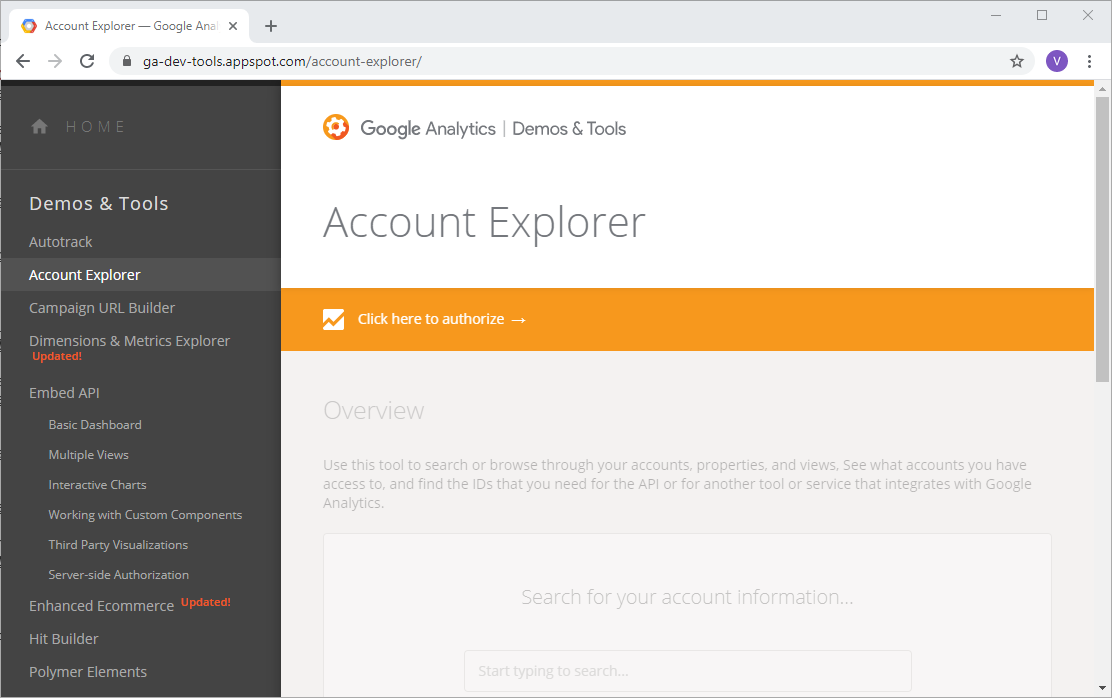The width and height of the screenshot is (1112, 698).
Task: Click the authorize chart icon
Action: [x=333, y=320]
